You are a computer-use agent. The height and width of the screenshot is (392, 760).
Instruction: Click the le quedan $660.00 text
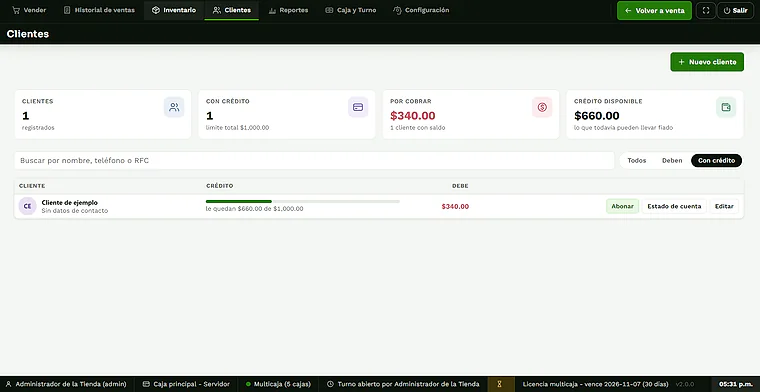pos(254,209)
